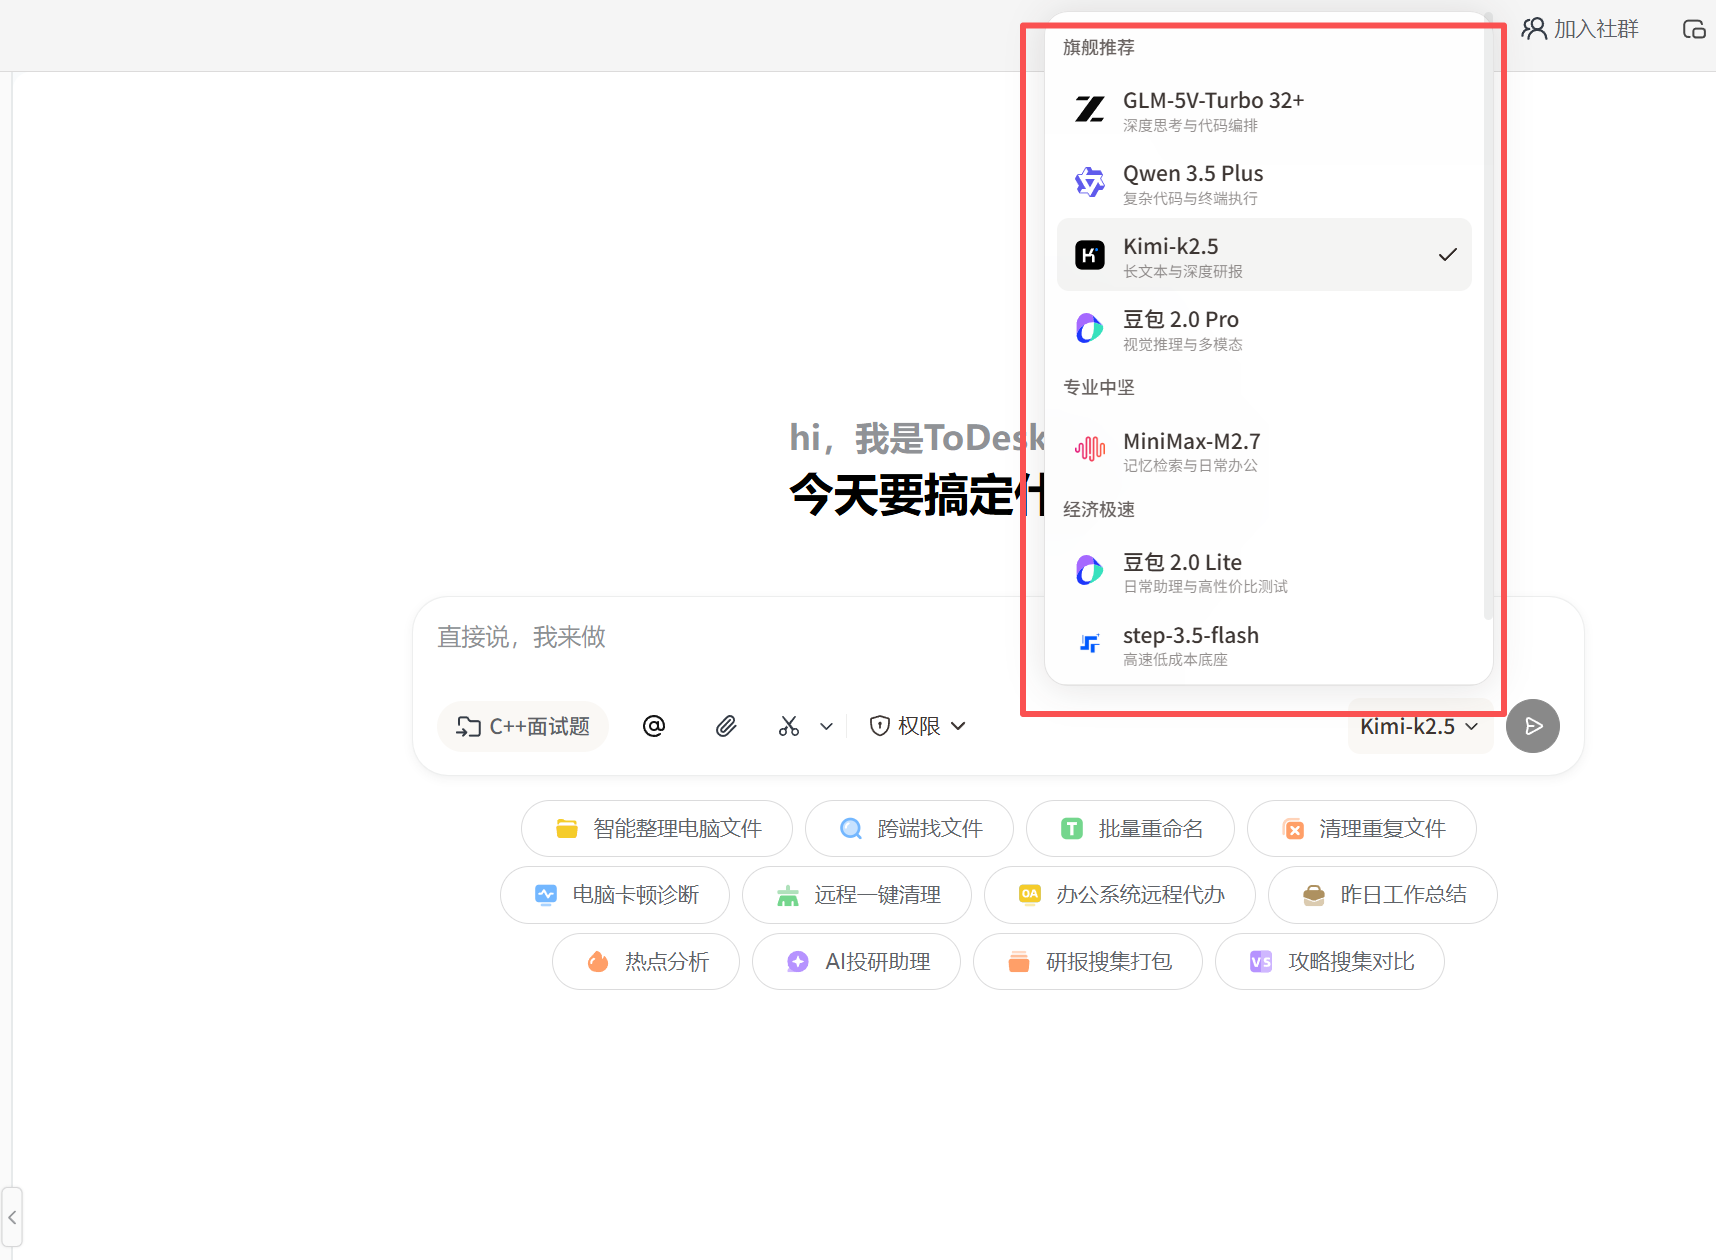Click 办公系统远程代办 suggestion text

pyautogui.click(x=1140, y=895)
